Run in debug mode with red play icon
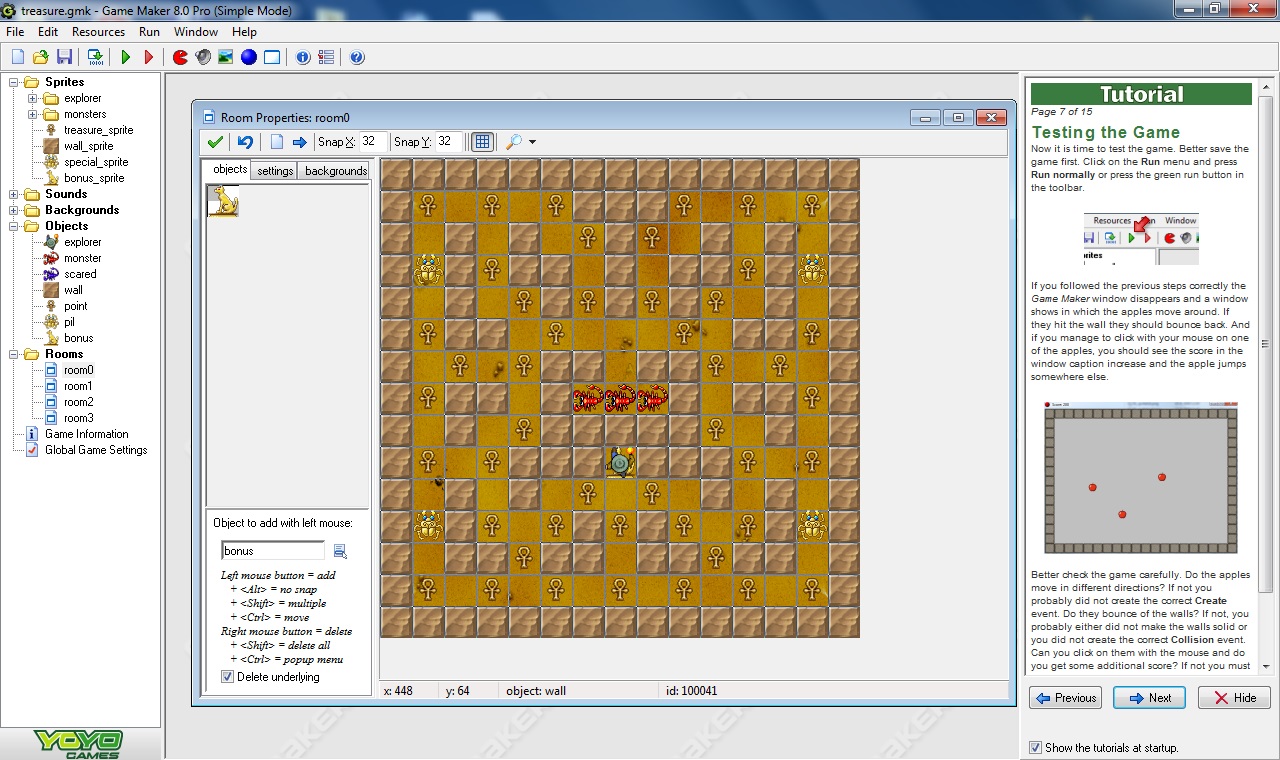 click(x=149, y=57)
